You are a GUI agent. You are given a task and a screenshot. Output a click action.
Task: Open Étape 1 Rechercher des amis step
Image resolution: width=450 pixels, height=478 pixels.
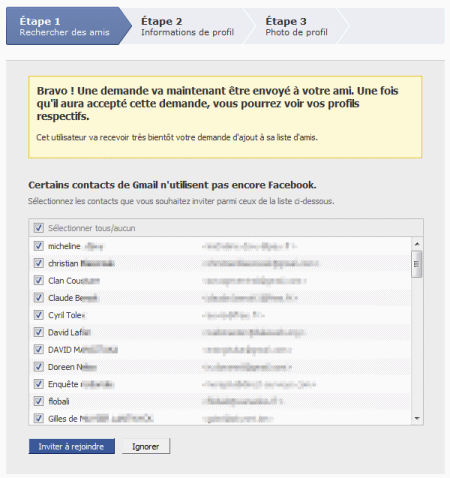pos(69,26)
